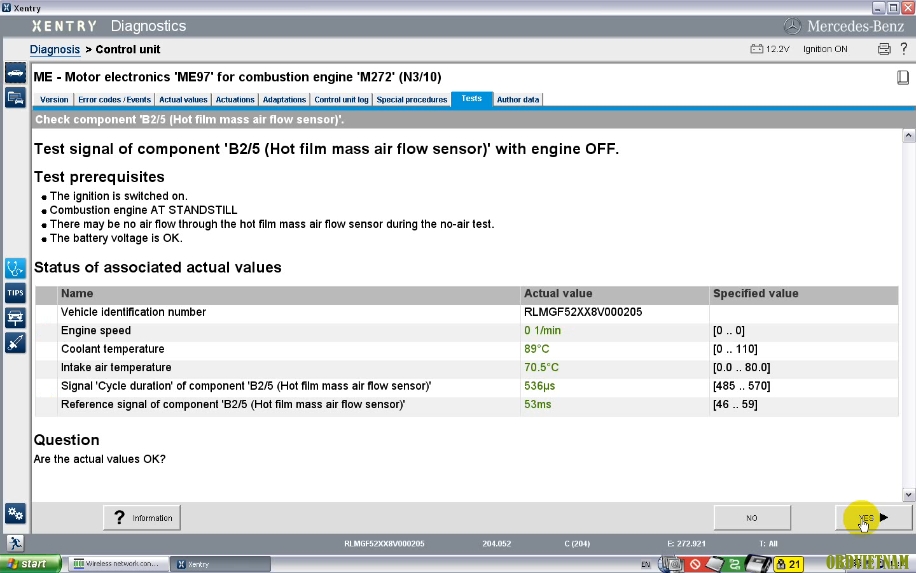Image resolution: width=916 pixels, height=573 pixels.
Task: Click status bar entry C (204)
Action: pos(577,544)
